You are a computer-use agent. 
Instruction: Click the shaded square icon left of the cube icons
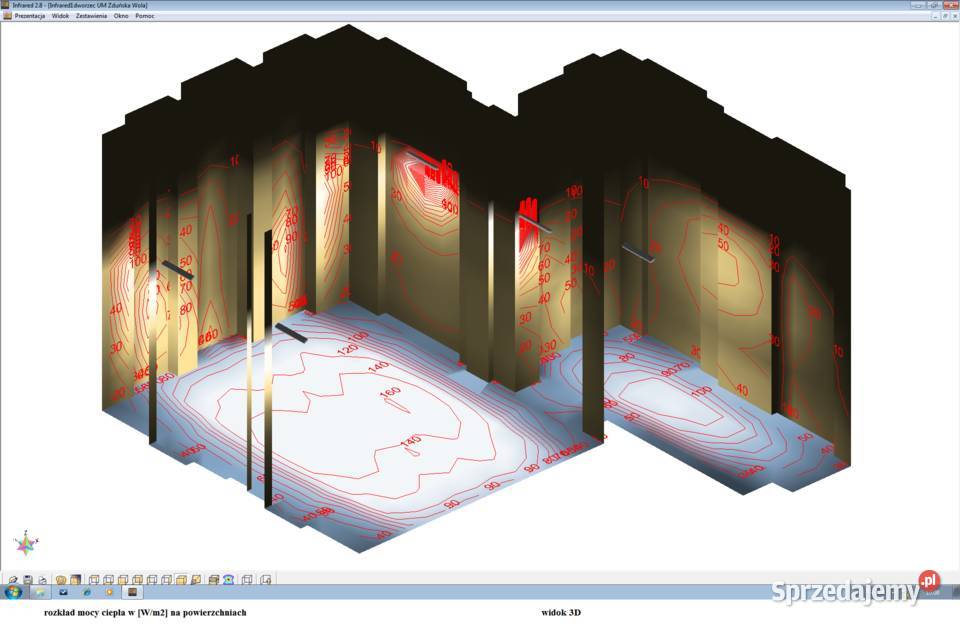click(x=75, y=579)
